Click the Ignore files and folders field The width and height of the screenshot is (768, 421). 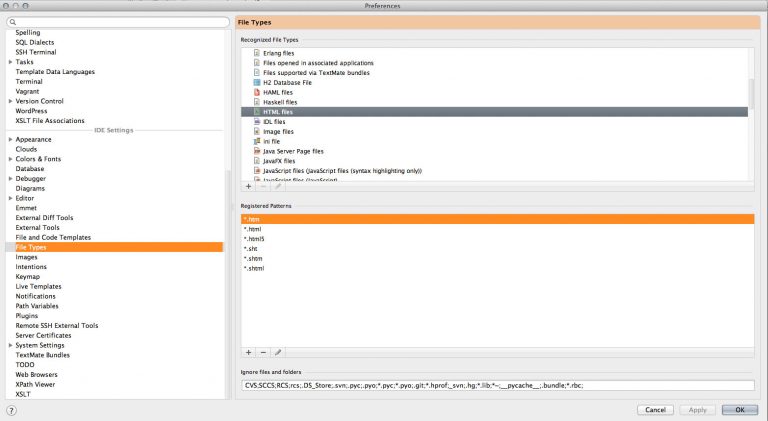tap(497, 385)
